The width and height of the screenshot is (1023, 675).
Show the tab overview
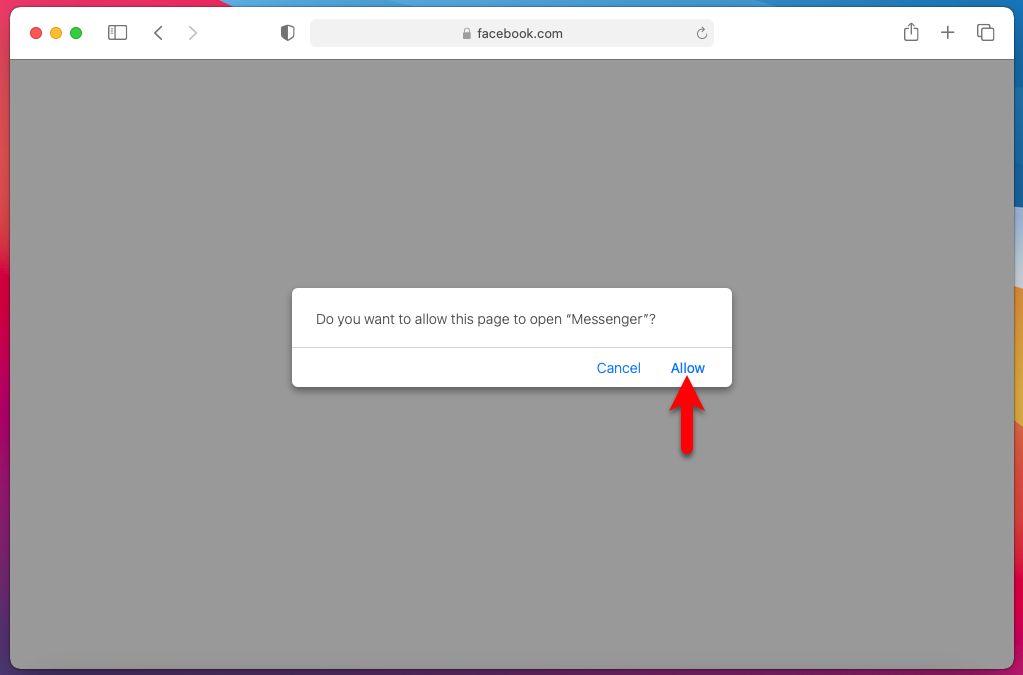(x=985, y=33)
